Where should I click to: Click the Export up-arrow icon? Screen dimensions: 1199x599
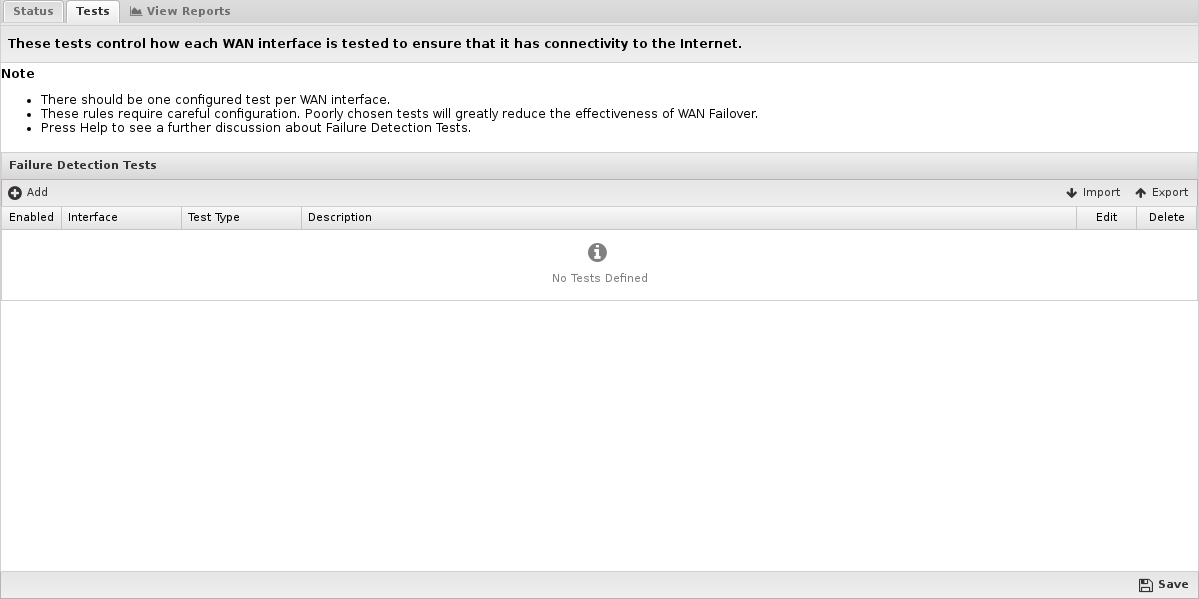point(1140,193)
